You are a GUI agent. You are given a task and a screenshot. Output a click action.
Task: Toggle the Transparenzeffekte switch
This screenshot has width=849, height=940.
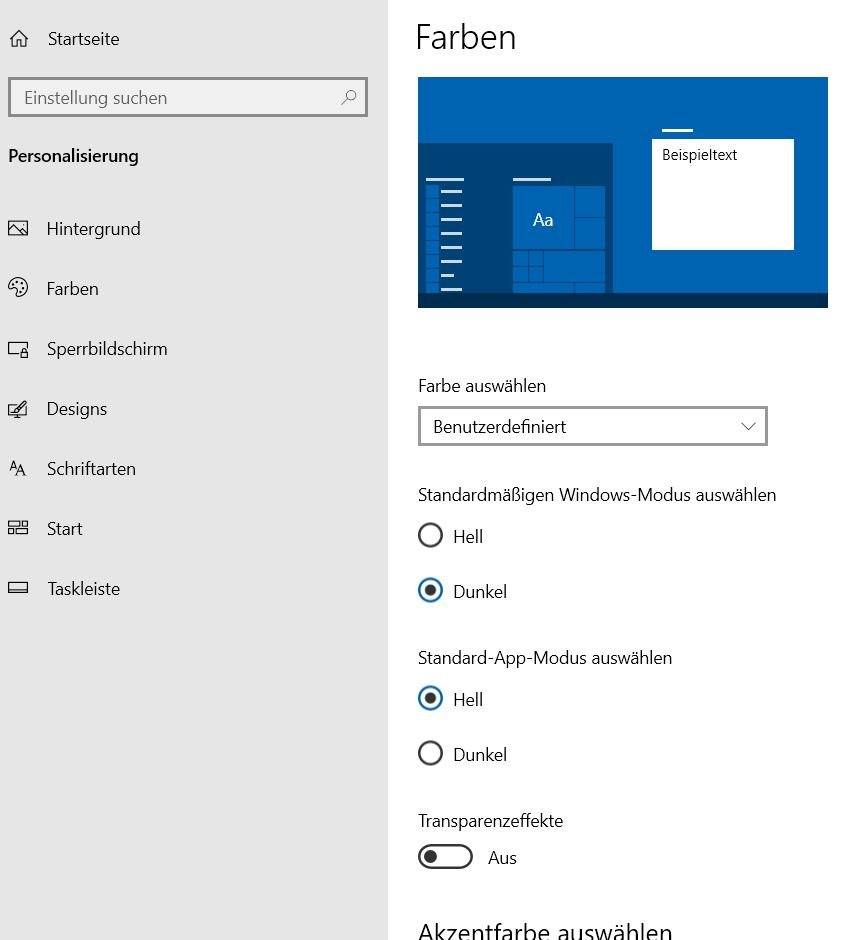(x=445, y=857)
